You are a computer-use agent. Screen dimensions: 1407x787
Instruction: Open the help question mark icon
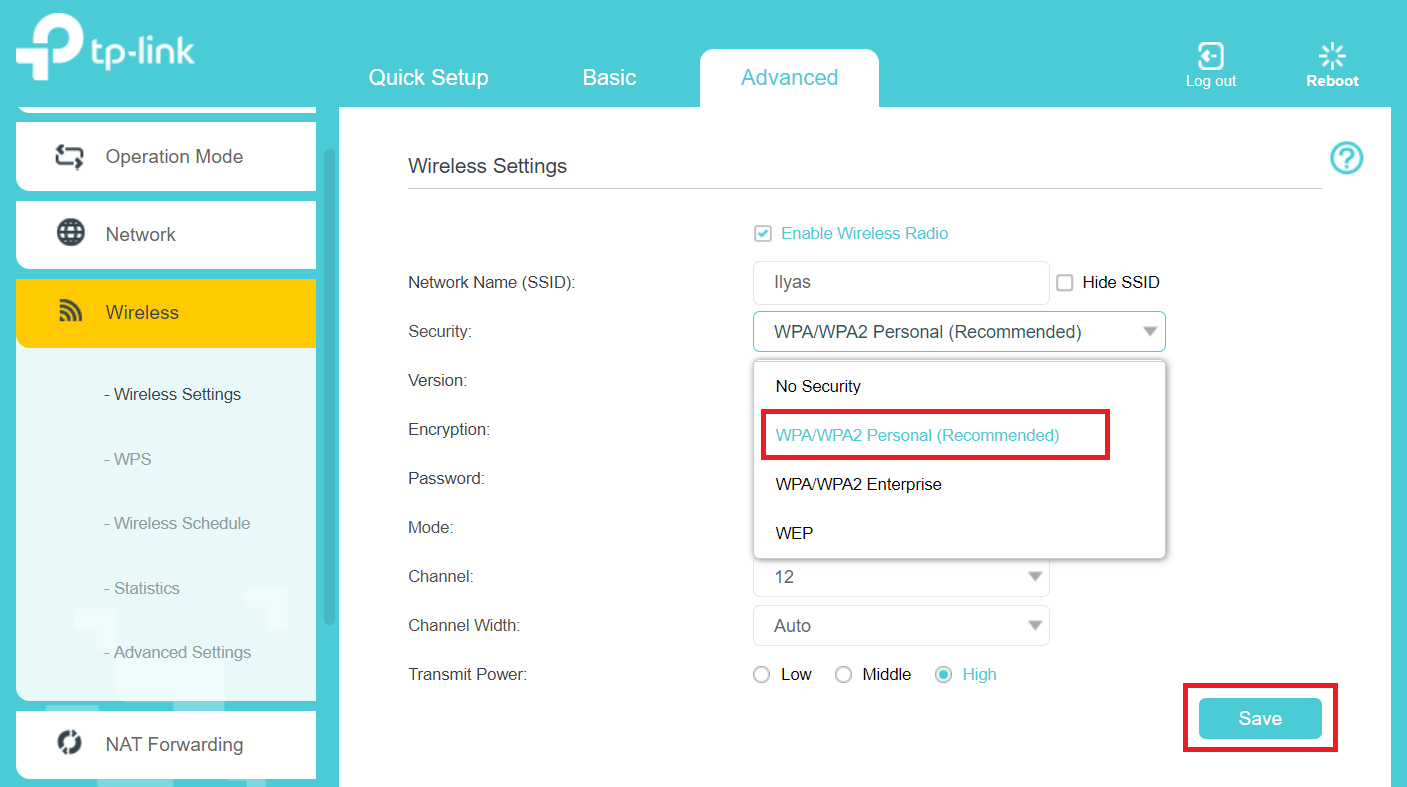pos(1346,158)
